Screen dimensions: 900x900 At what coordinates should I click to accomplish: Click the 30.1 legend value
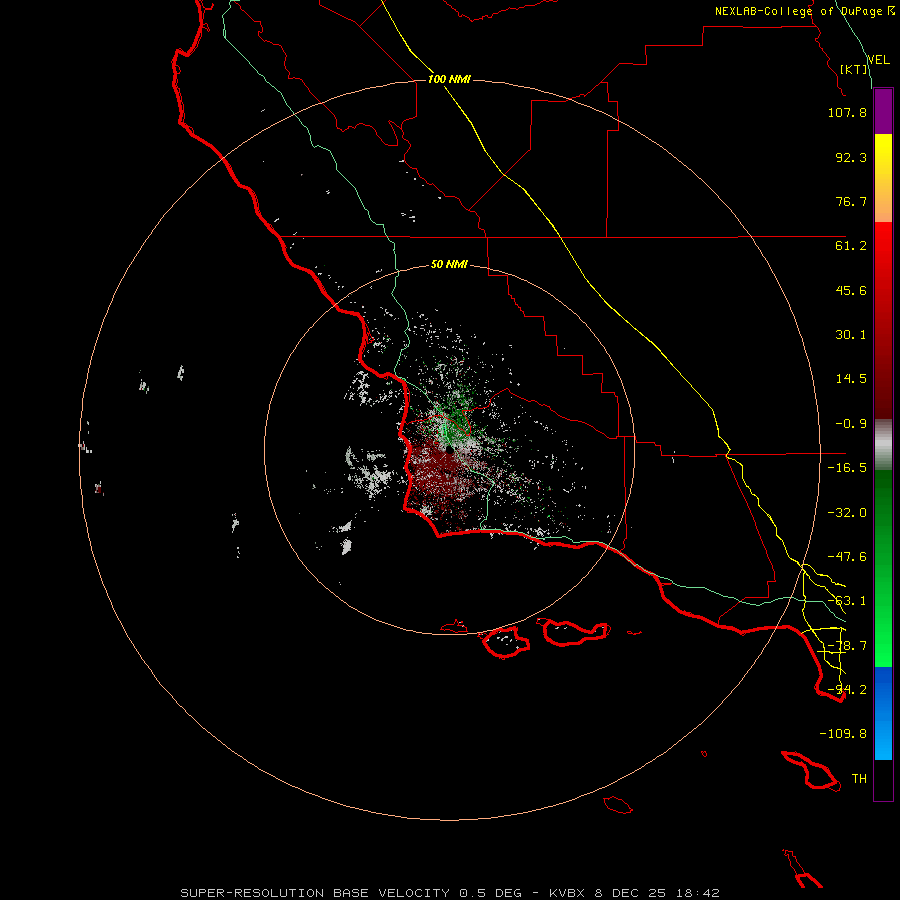851,335
